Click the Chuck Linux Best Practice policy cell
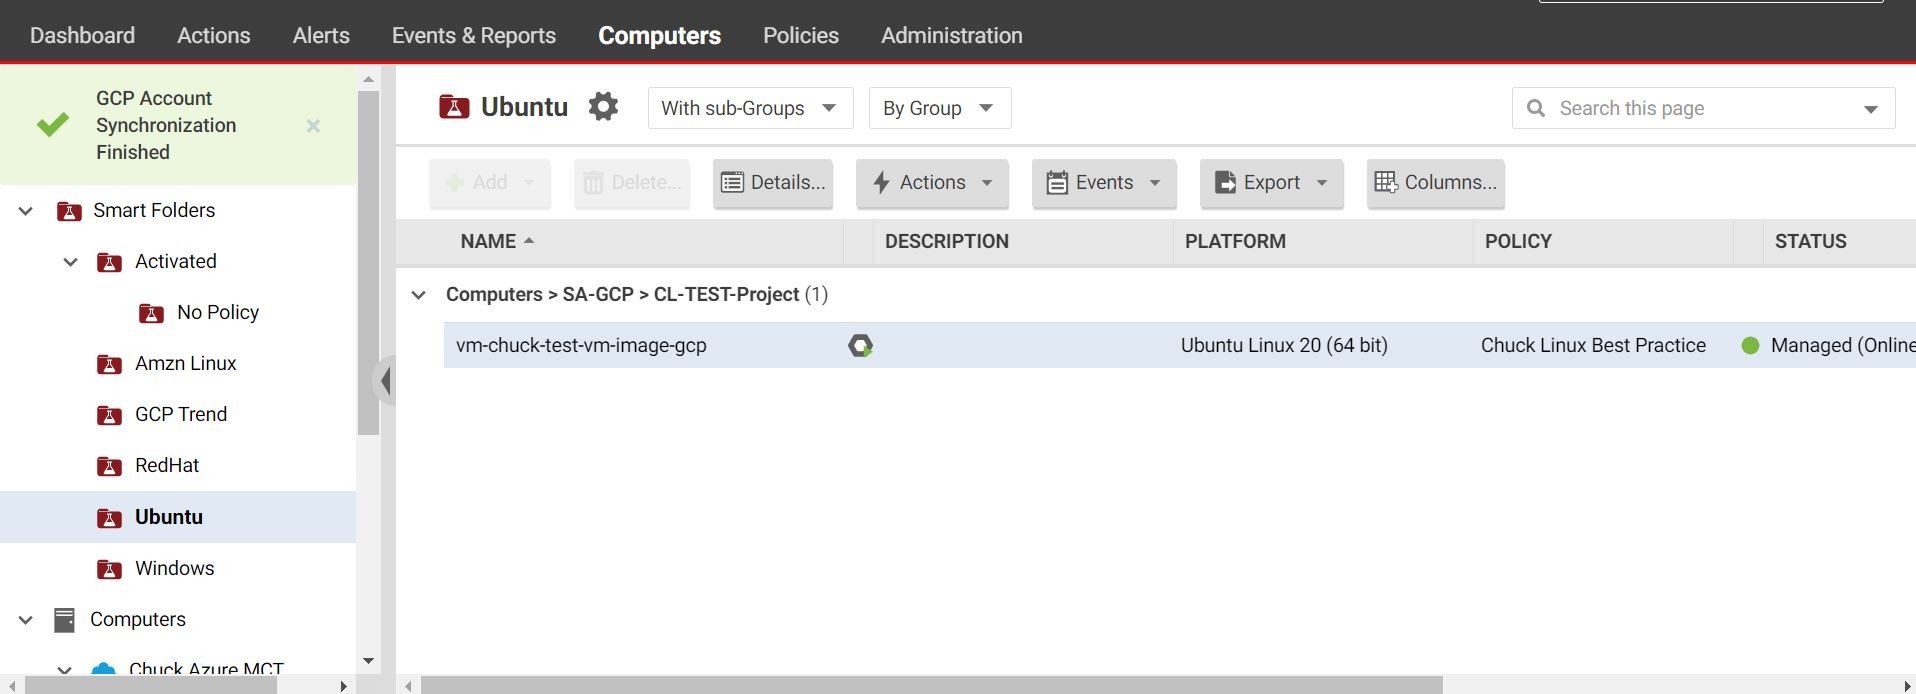Viewport: 1916px width, 694px height. coord(1593,346)
